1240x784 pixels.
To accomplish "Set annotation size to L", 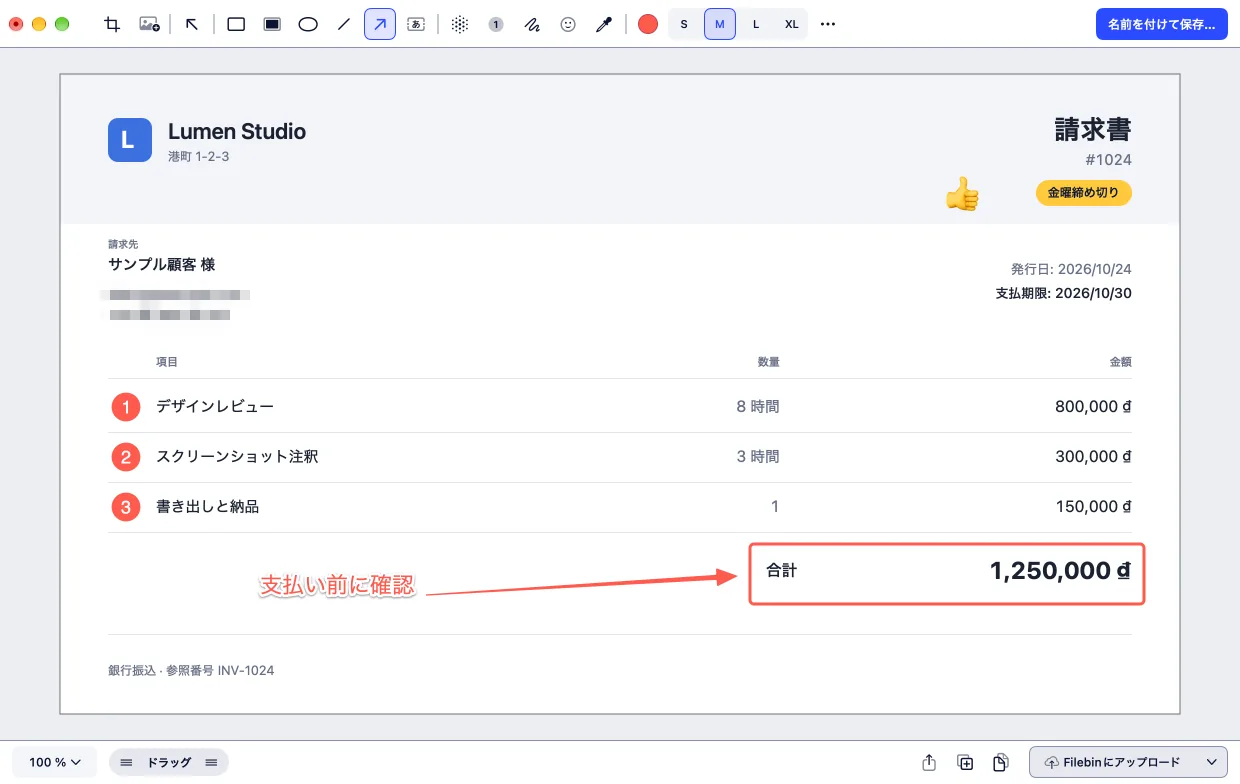I will [756, 24].
